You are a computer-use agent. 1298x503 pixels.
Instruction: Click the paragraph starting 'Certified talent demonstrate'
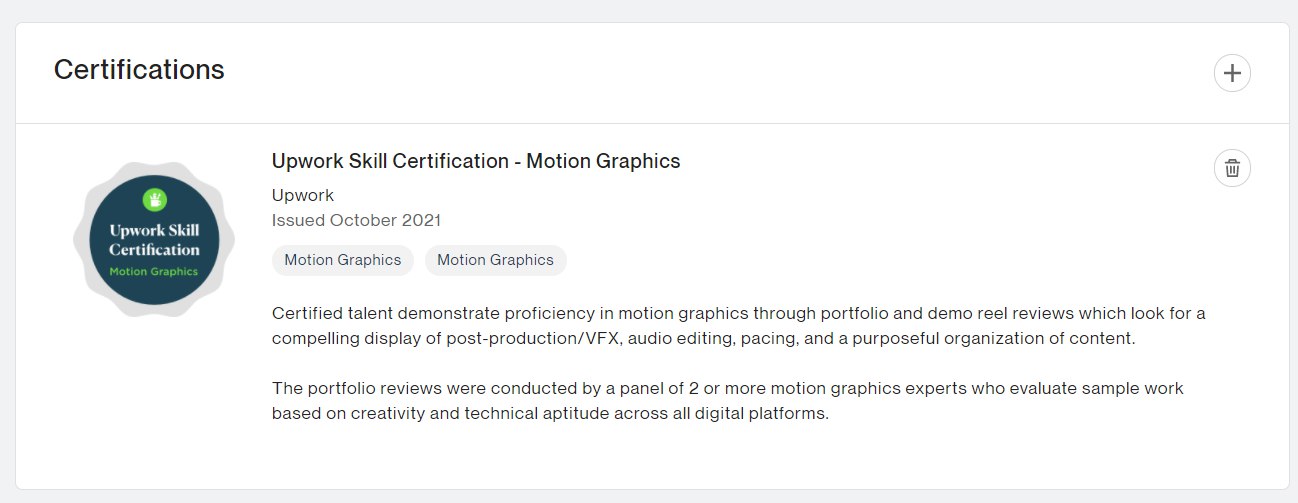[x=739, y=326]
